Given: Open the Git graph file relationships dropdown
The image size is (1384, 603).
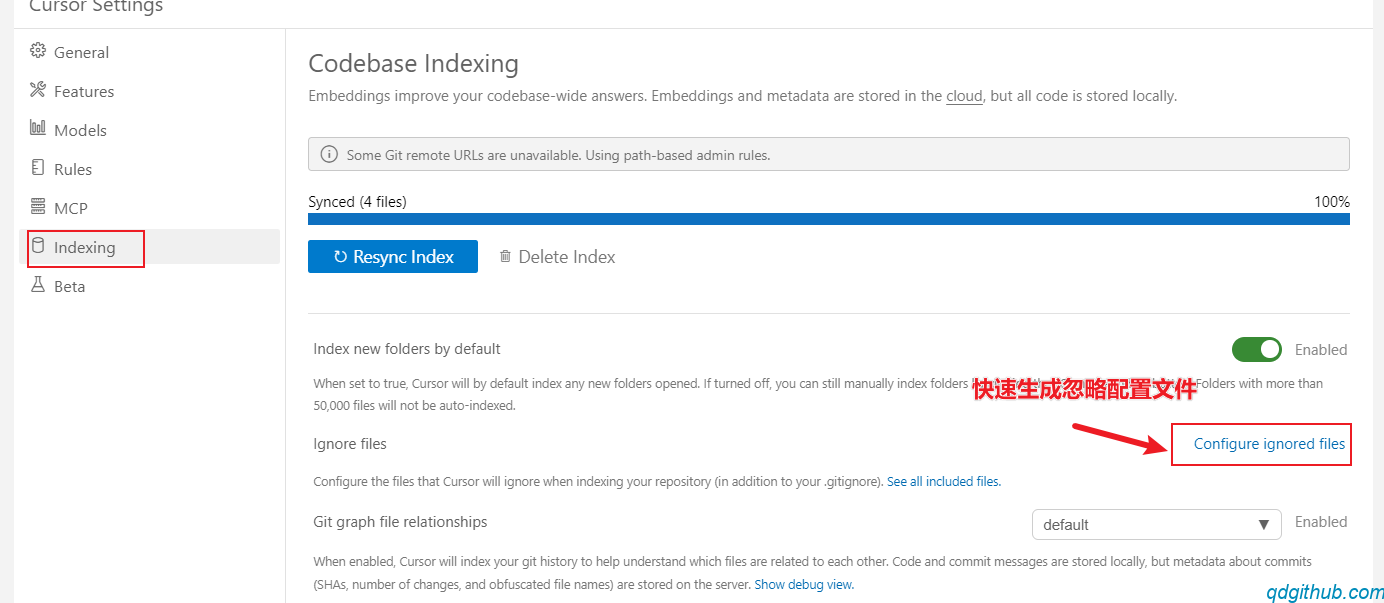Looking at the screenshot, I should [x=1157, y=524].
